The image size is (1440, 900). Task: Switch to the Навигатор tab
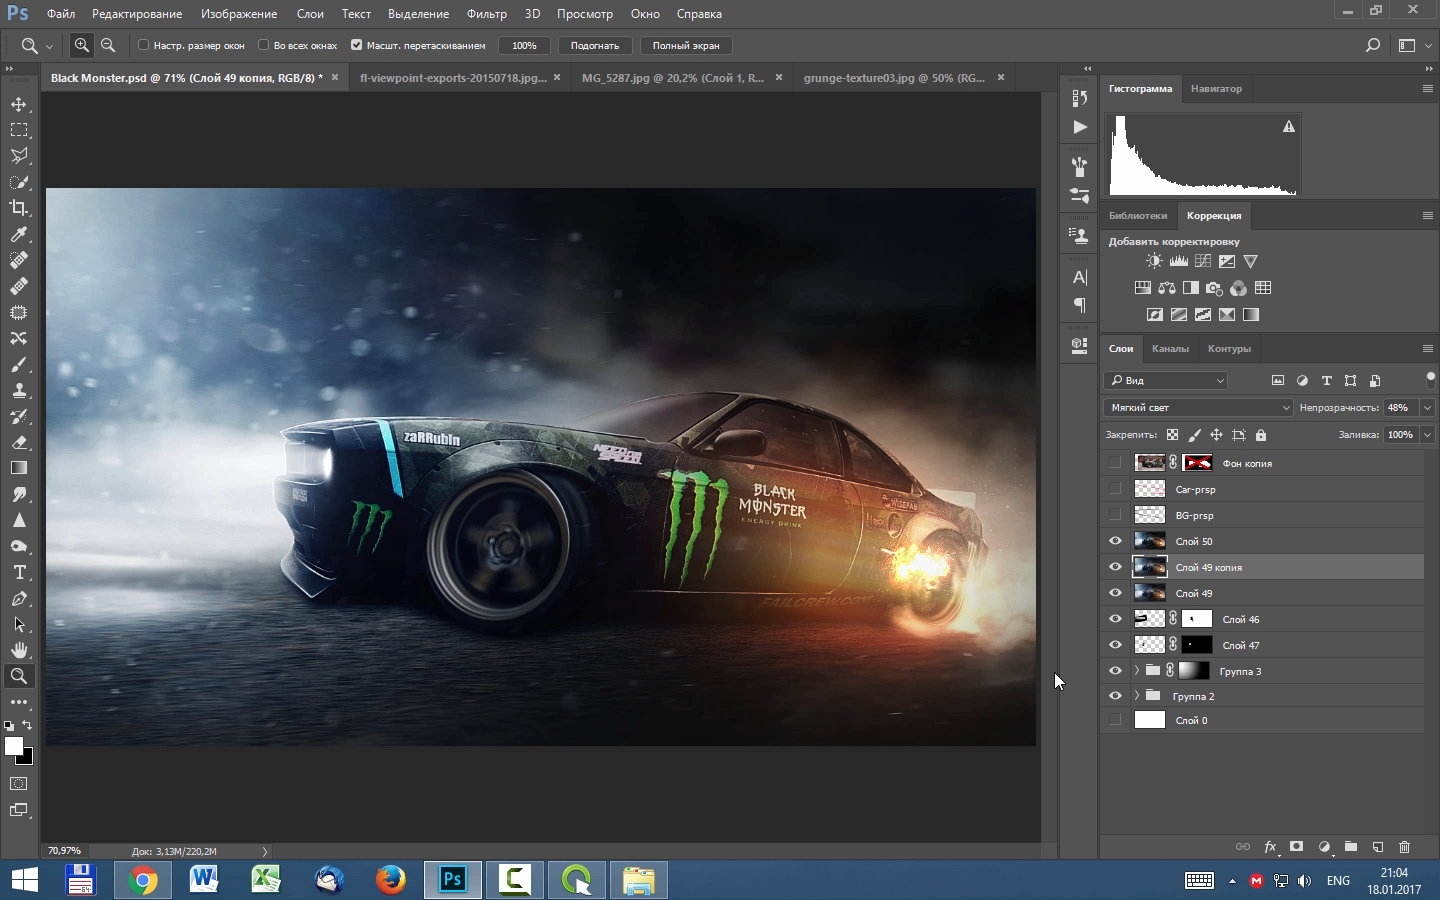click(1216, 89)
